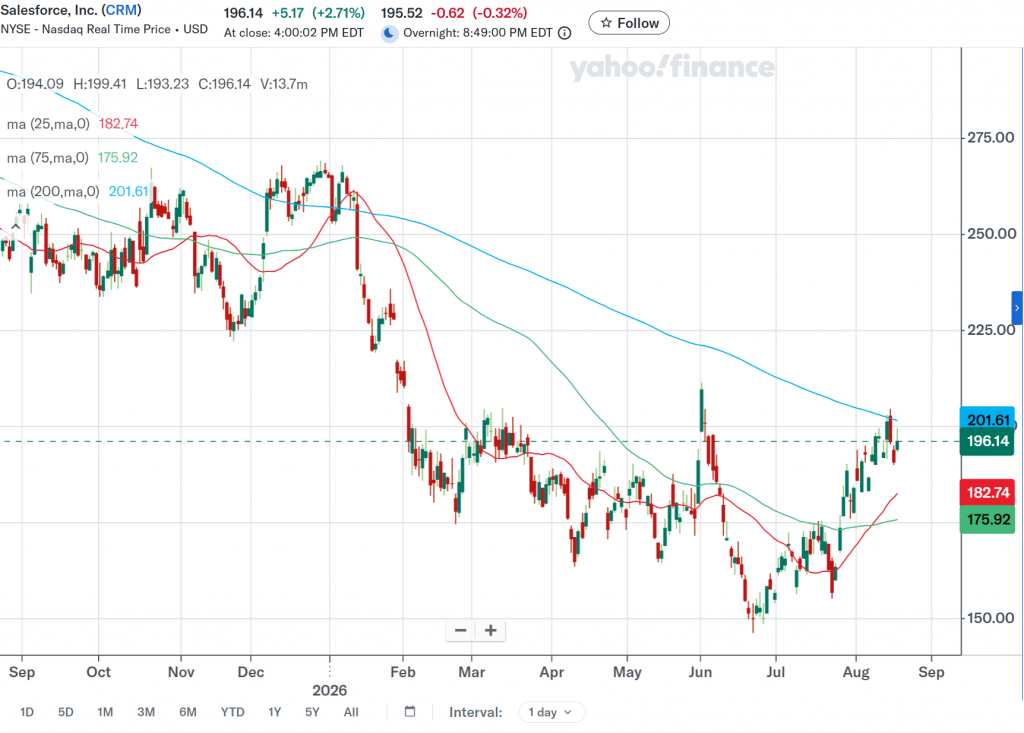Click the Feb month axis label

point(403,672)
